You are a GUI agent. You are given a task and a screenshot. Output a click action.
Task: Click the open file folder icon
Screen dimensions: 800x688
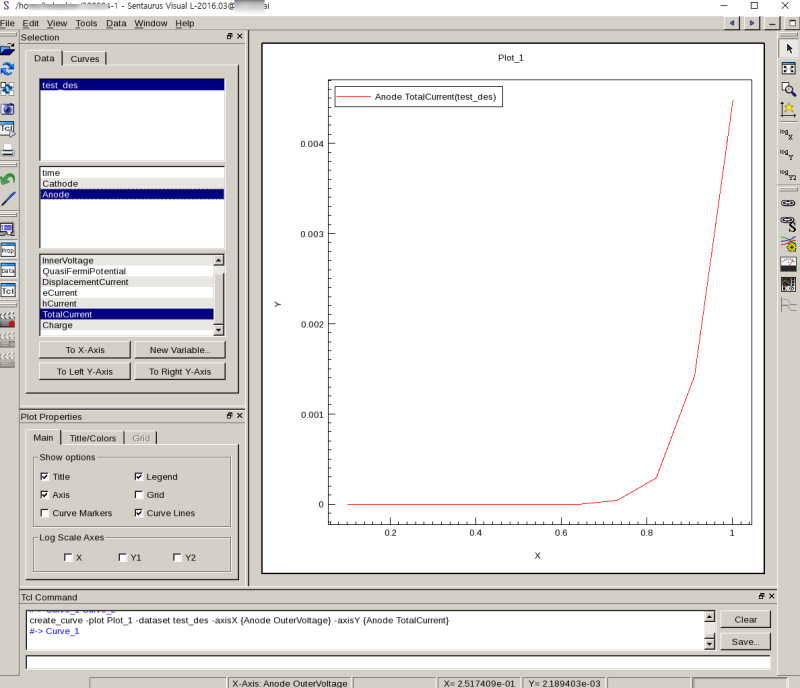point(8,48)
